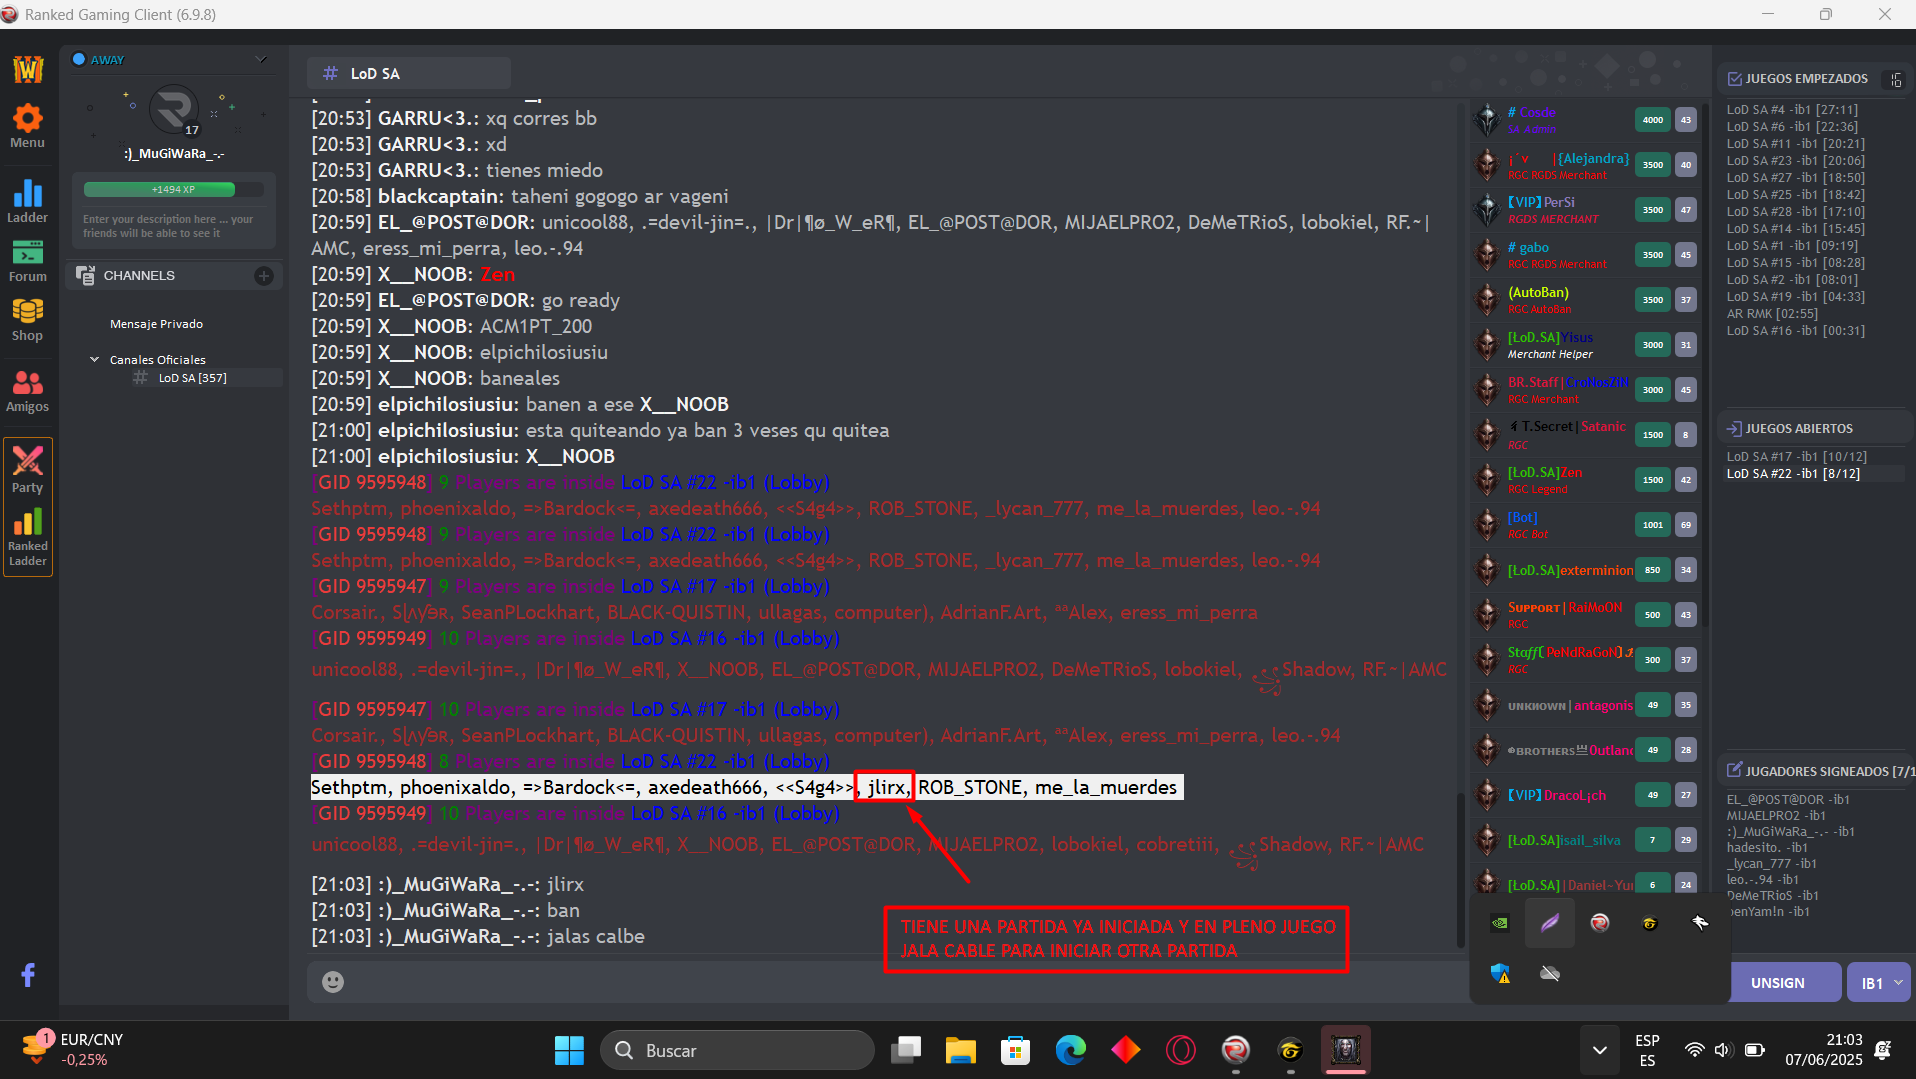
Task: Open the emoji picker smiley
Action: point(333,982)
